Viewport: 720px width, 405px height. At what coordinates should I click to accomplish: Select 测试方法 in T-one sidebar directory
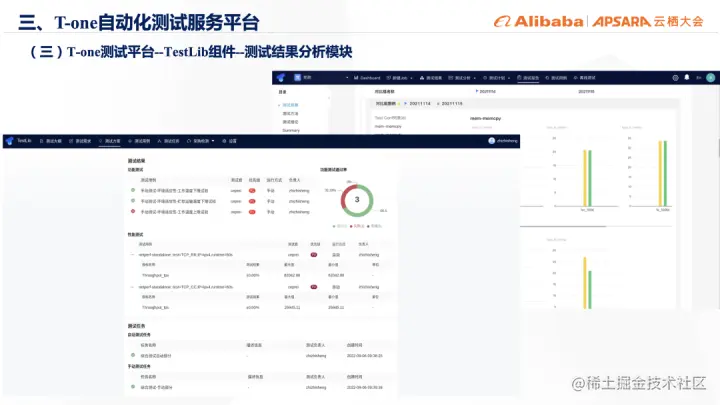pyautogui.click(x=290, y=113)
